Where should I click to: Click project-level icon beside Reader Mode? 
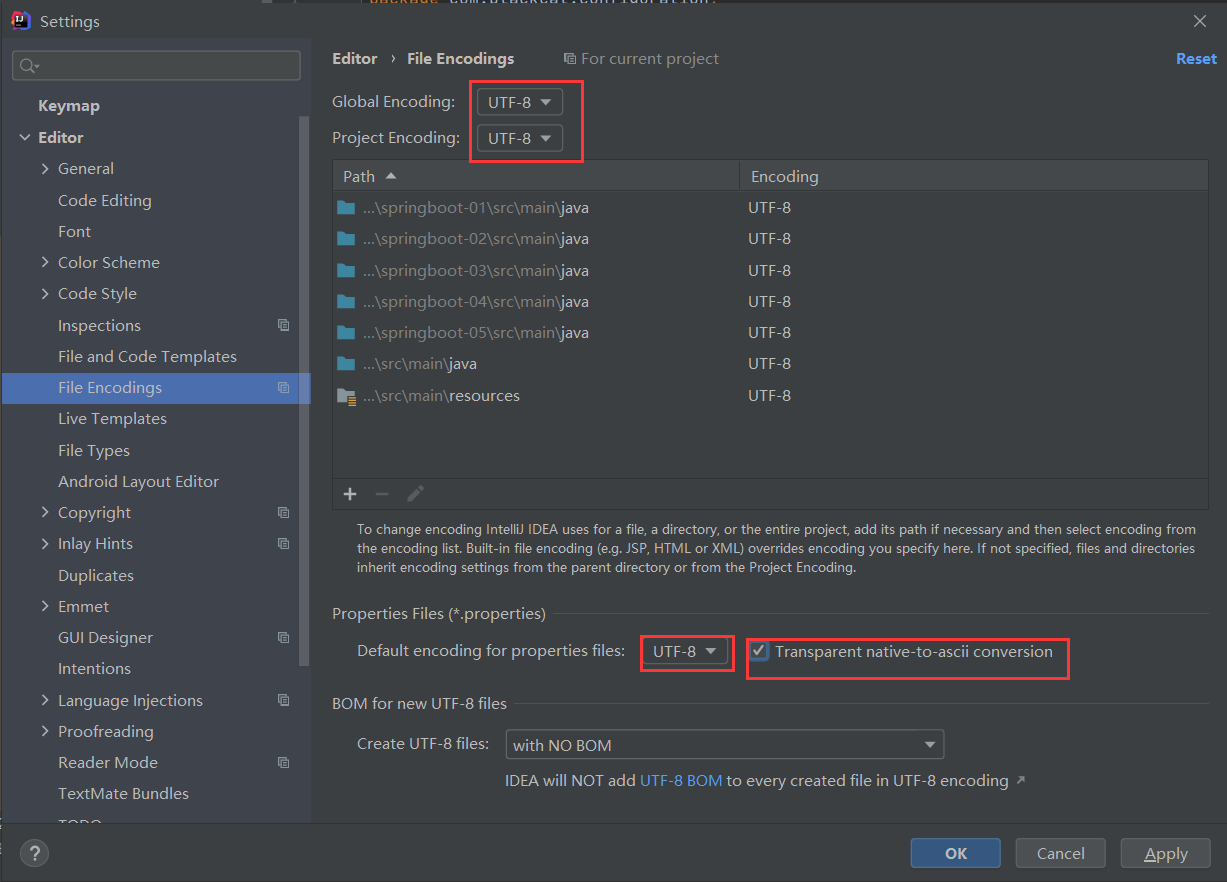284,763
